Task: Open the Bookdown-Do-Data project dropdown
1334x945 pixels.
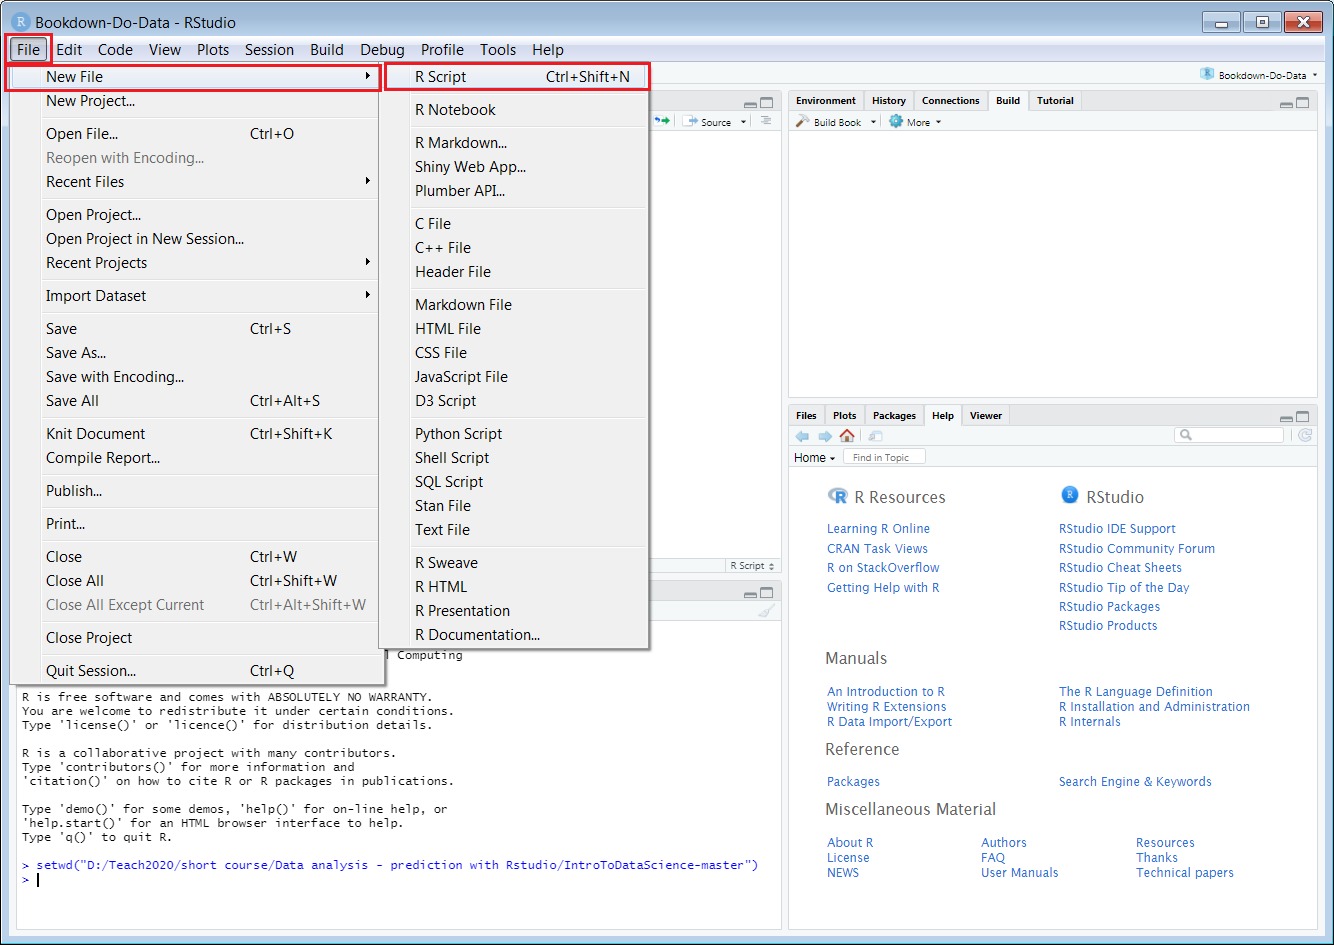Action: point(1261,75)
